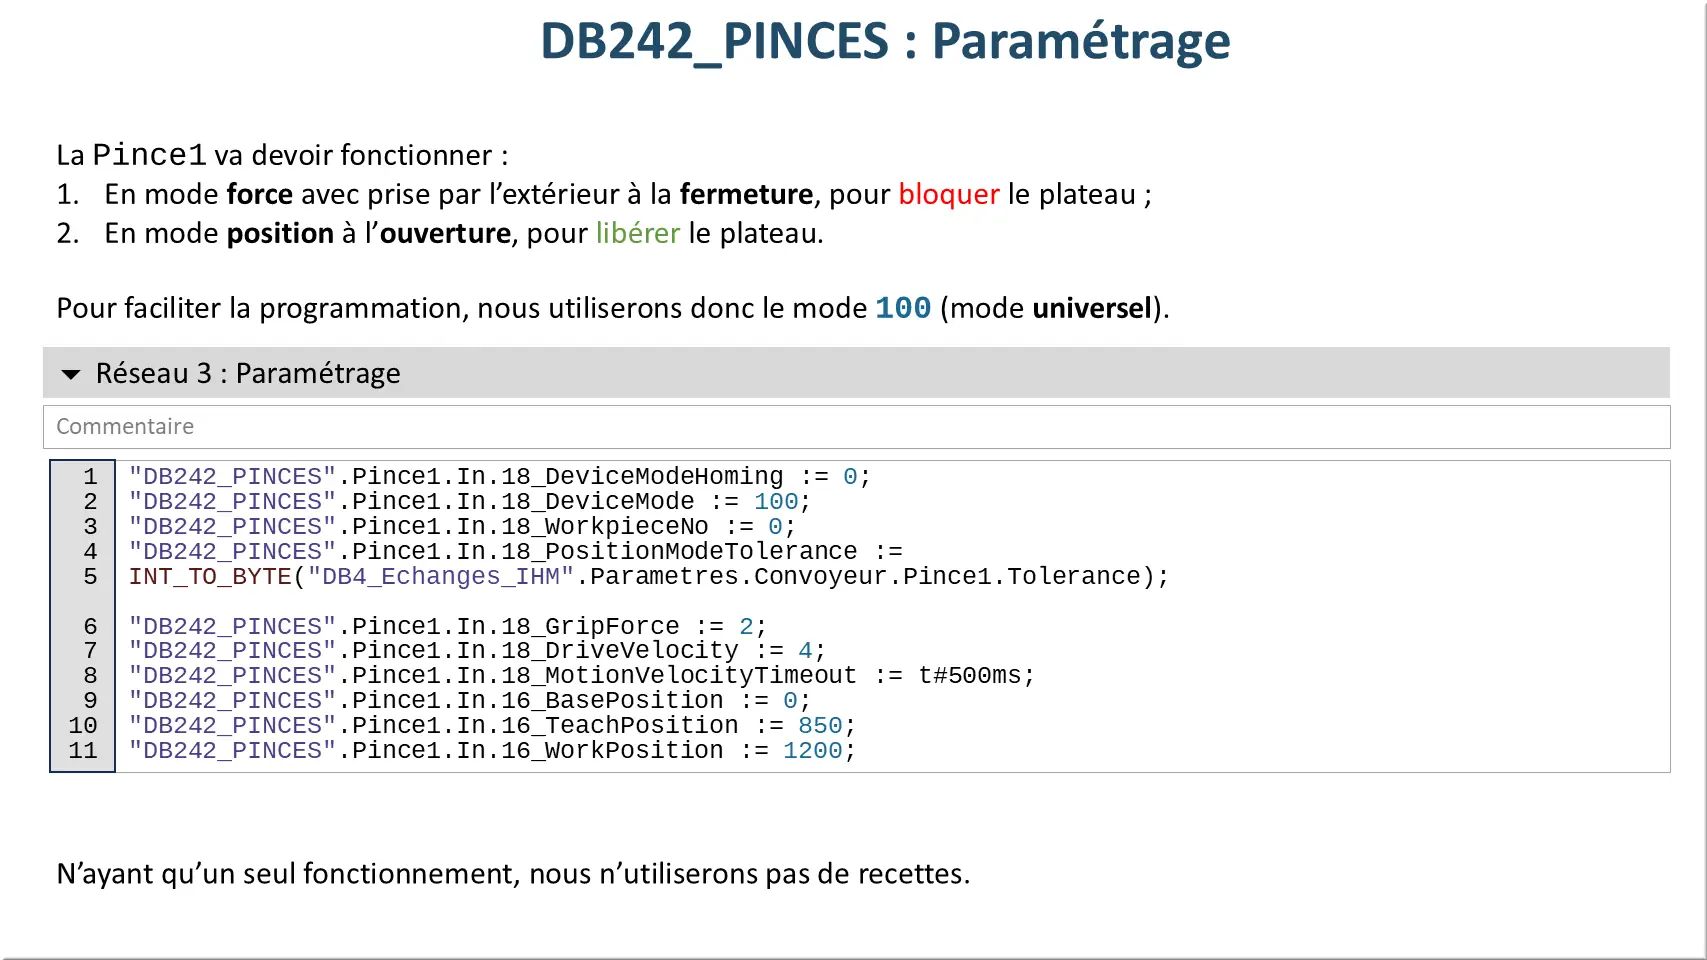This screenshot has height=960, width=1707.
Task: Select code line 9 BasePosition := 0
Action: (x=469, y=701)
